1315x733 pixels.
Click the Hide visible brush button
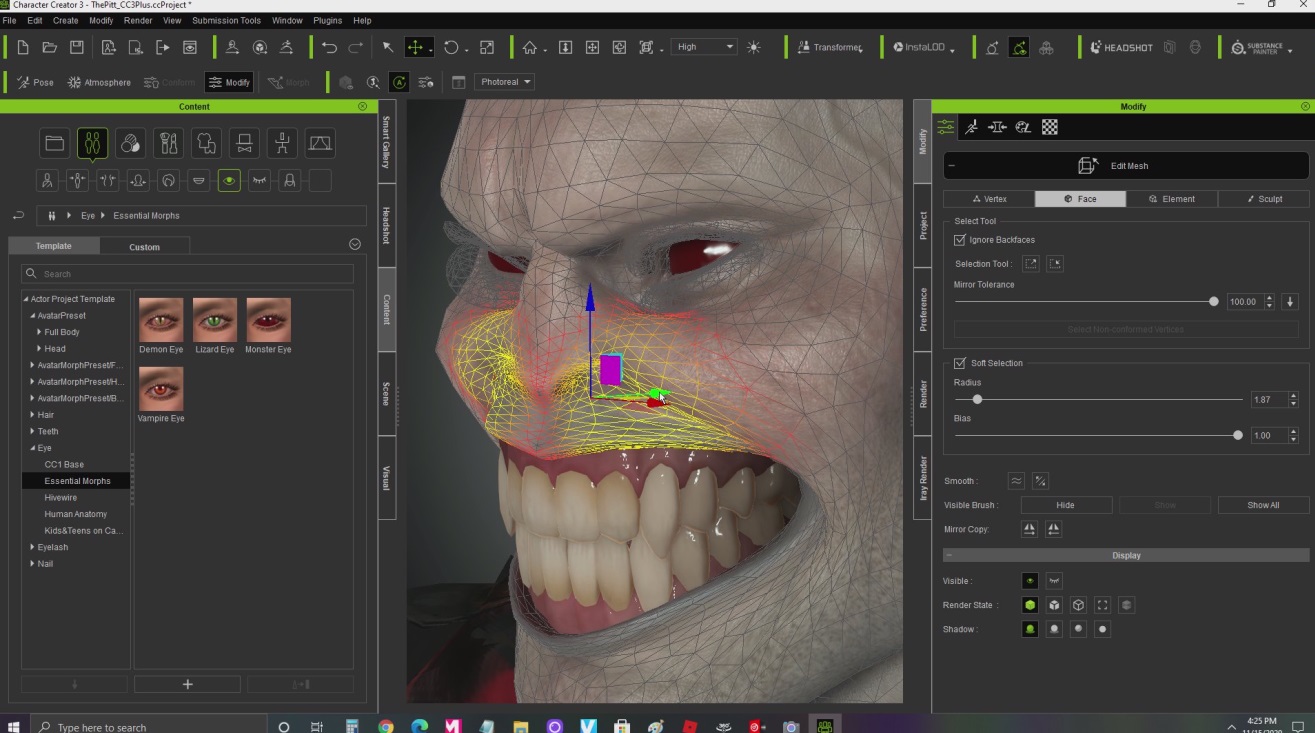tap(1065, 505)
